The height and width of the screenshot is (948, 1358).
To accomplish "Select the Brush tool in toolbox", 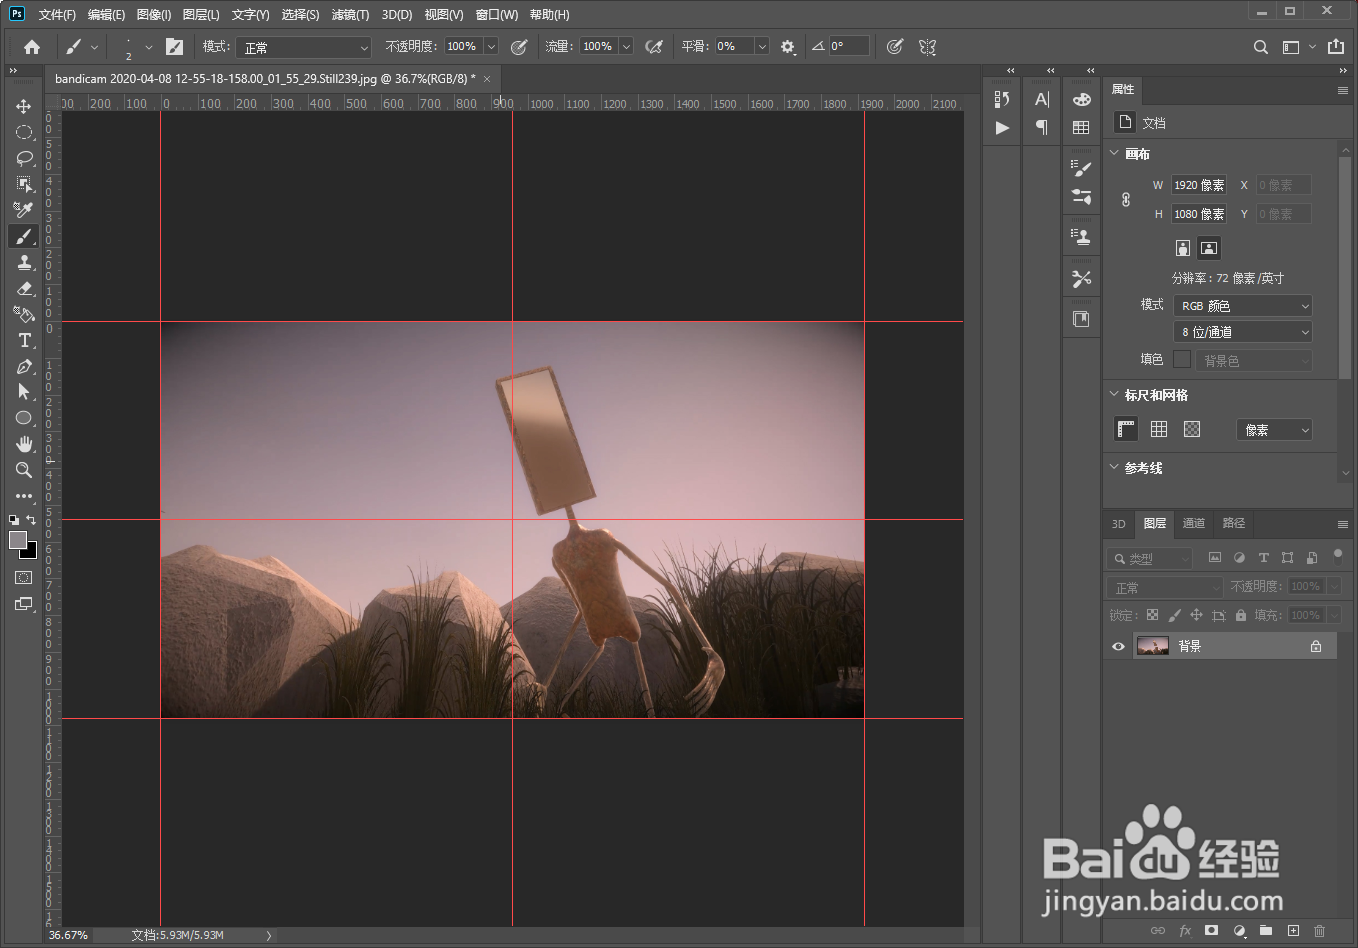I will 24,236.
